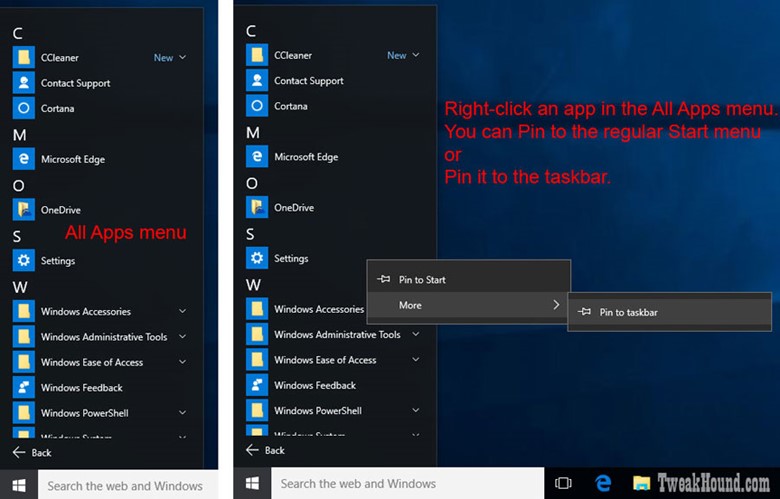
Task: Launch Cortana icon in left menu
Action: [24, 108]
